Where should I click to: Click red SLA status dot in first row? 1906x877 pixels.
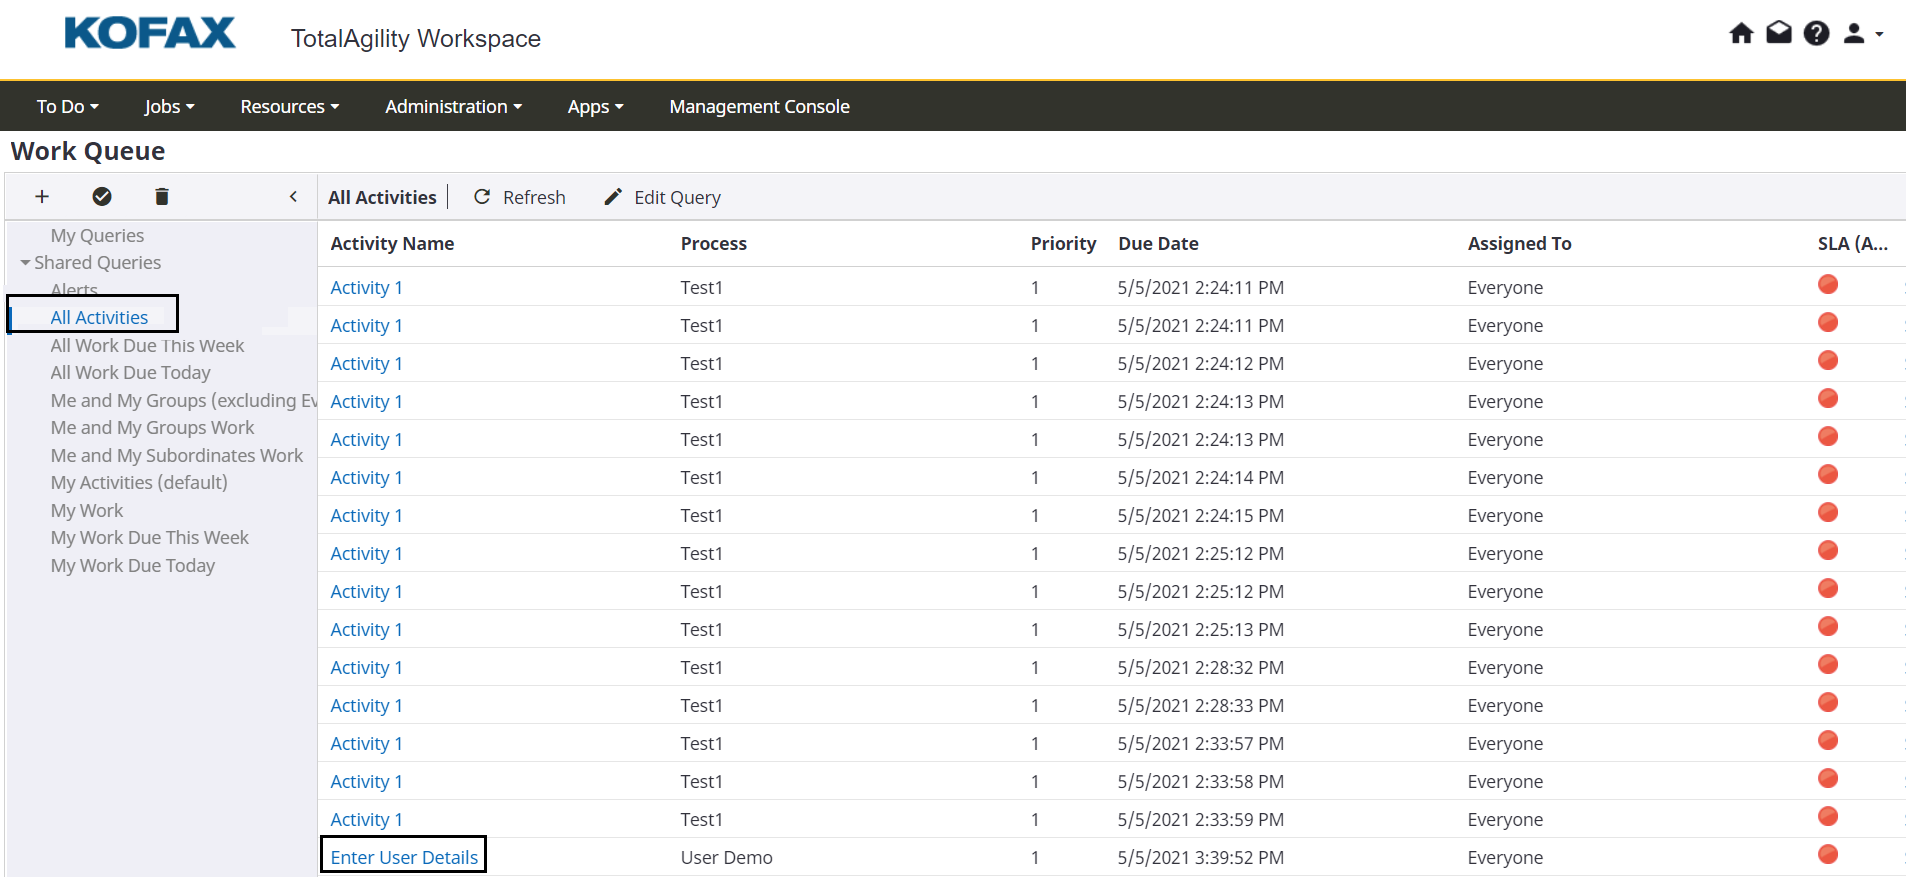[1827, 285]
